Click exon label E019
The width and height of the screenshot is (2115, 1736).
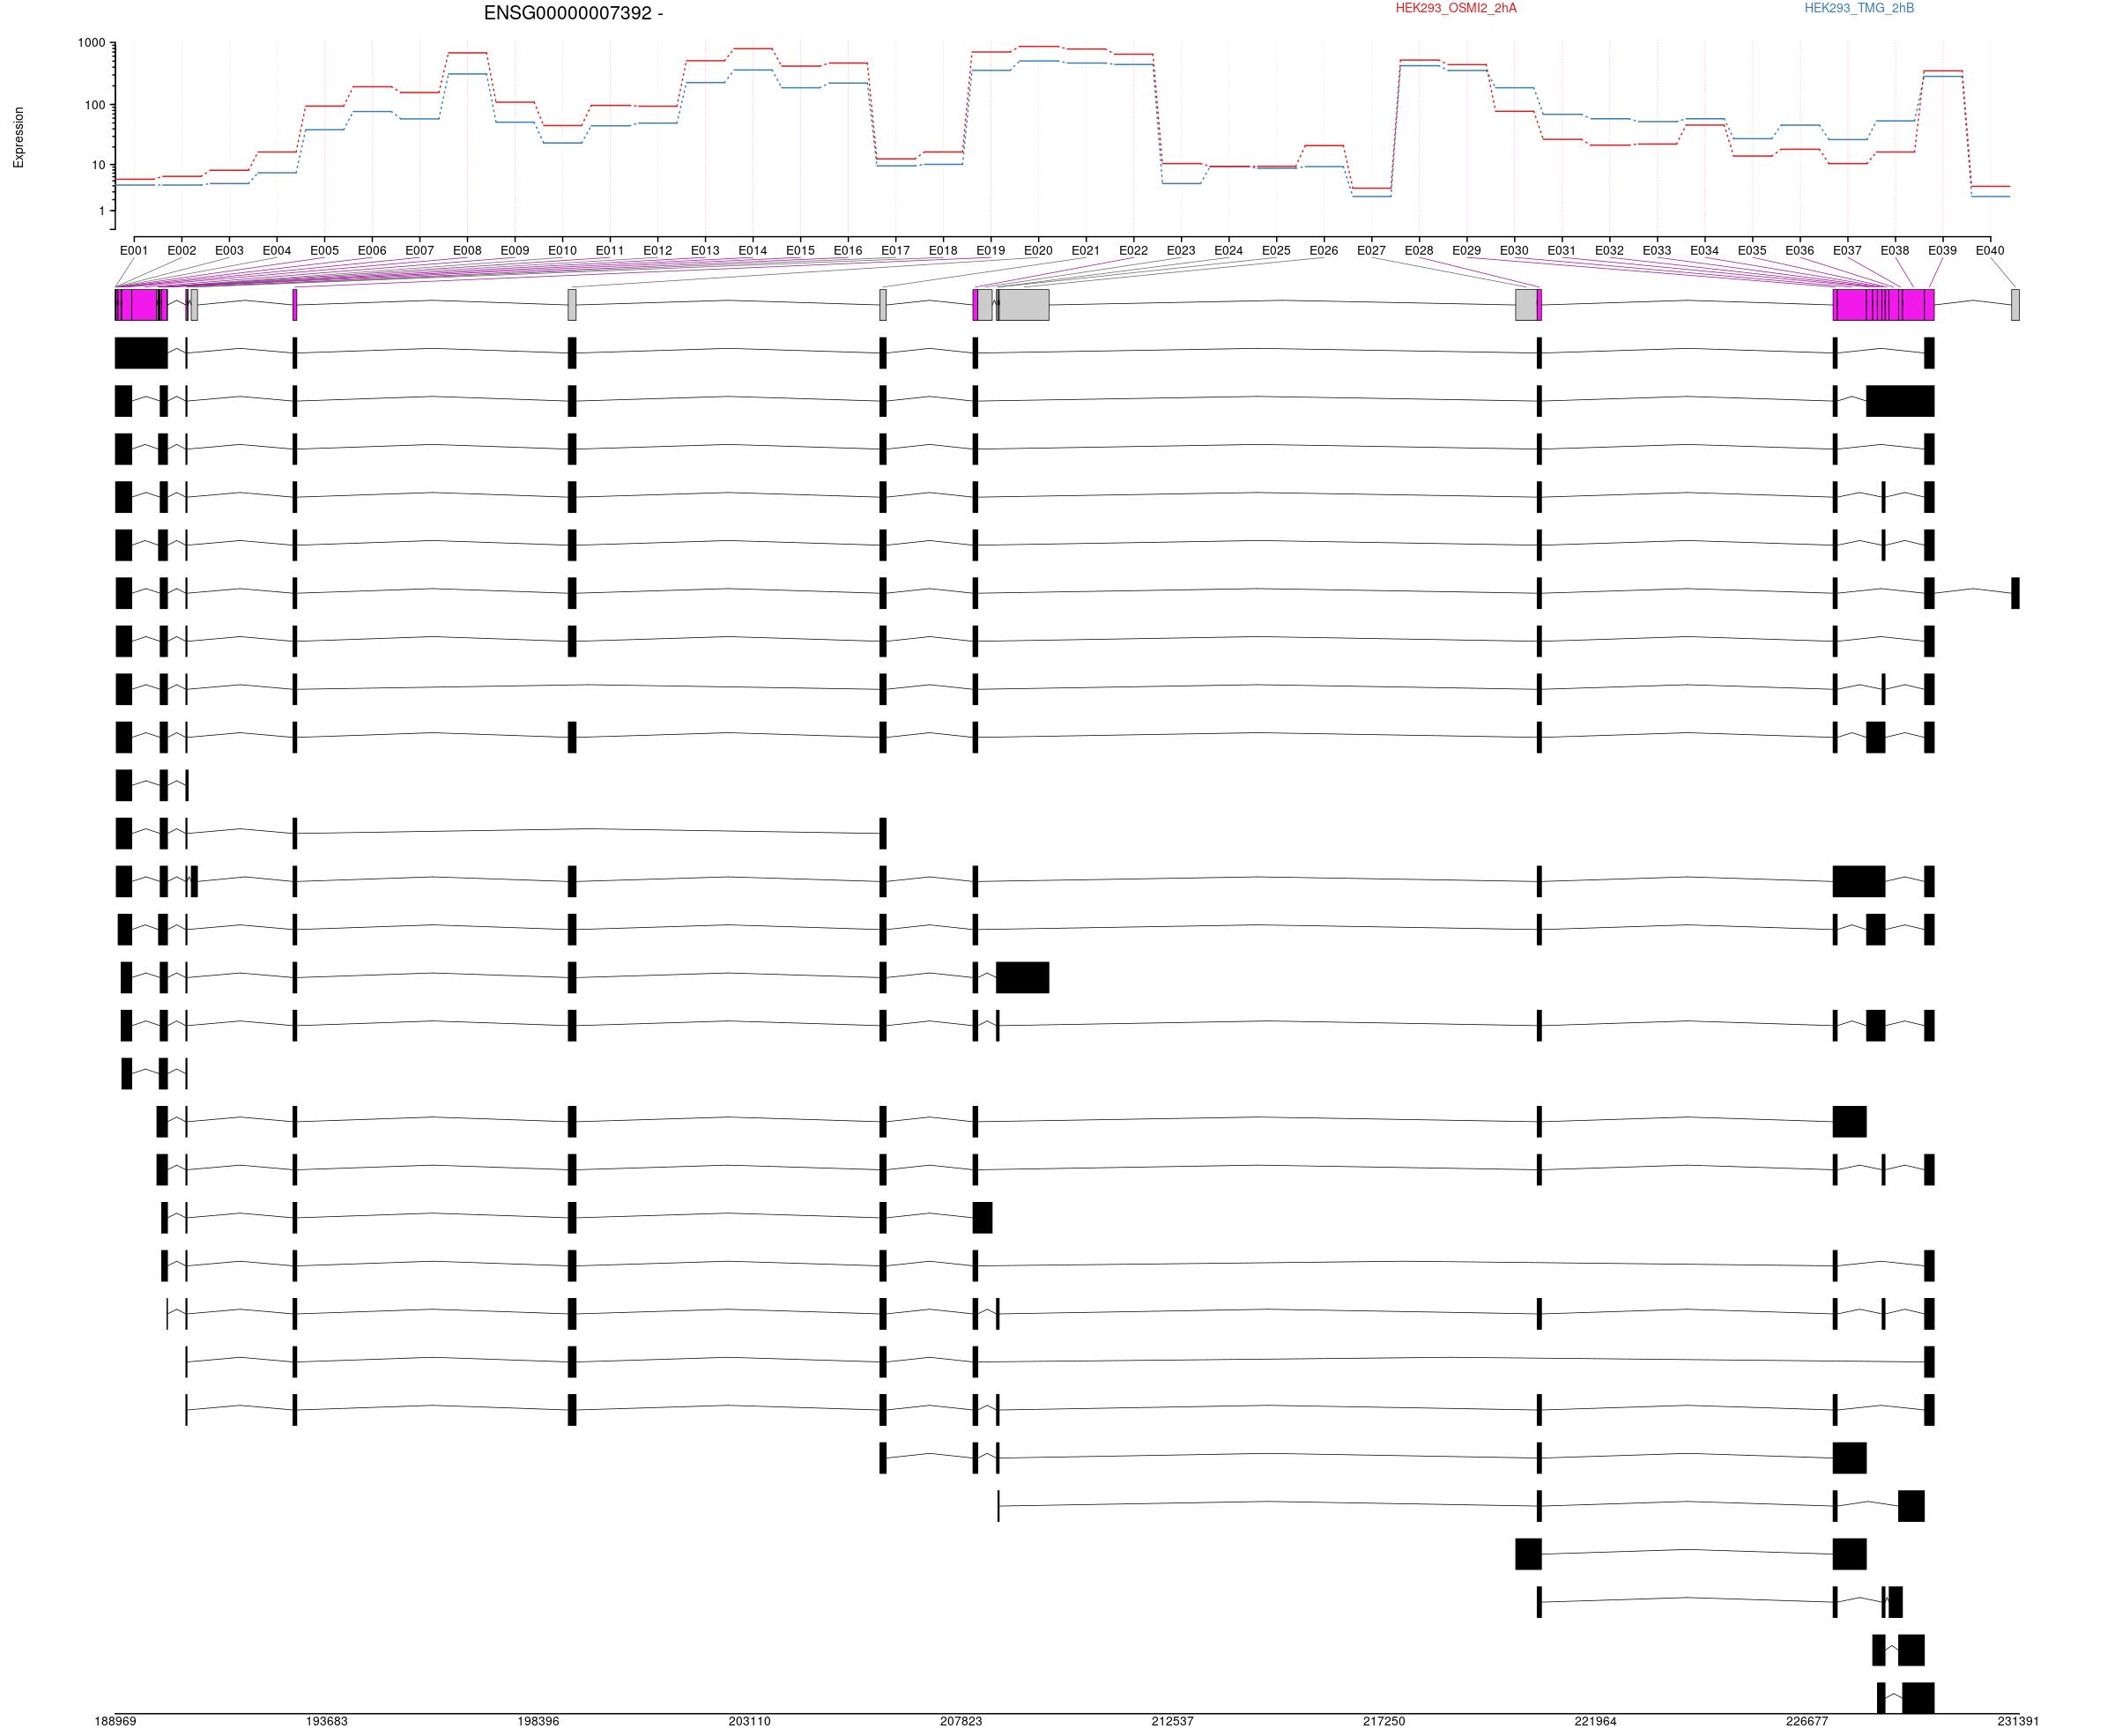991,251
